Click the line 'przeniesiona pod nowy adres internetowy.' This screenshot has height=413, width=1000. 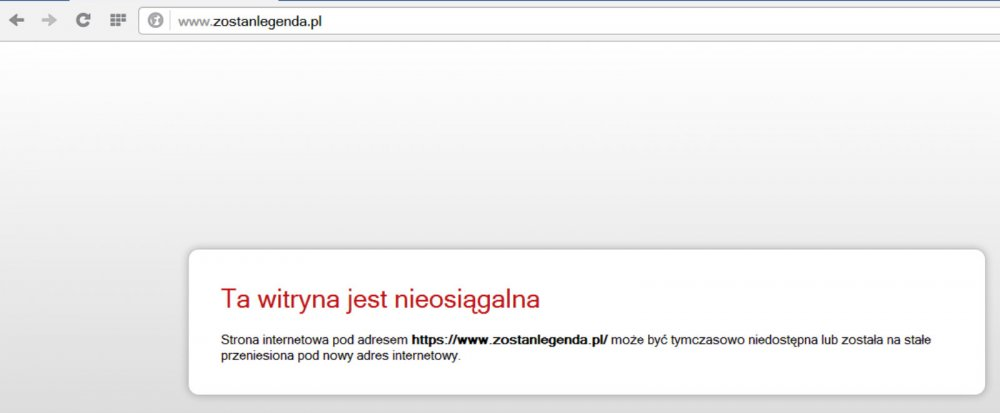[x=340, y=356]
